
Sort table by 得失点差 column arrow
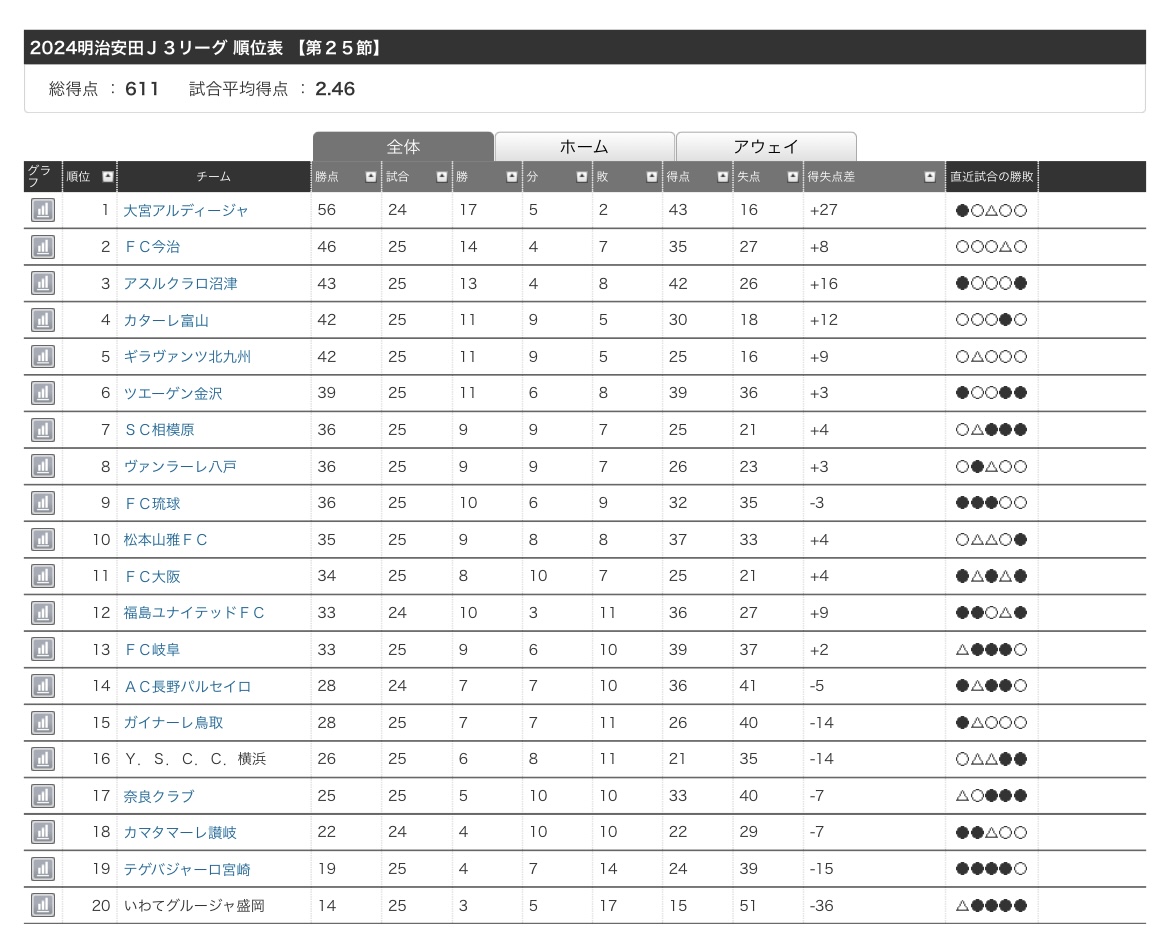tap(930, 177)
